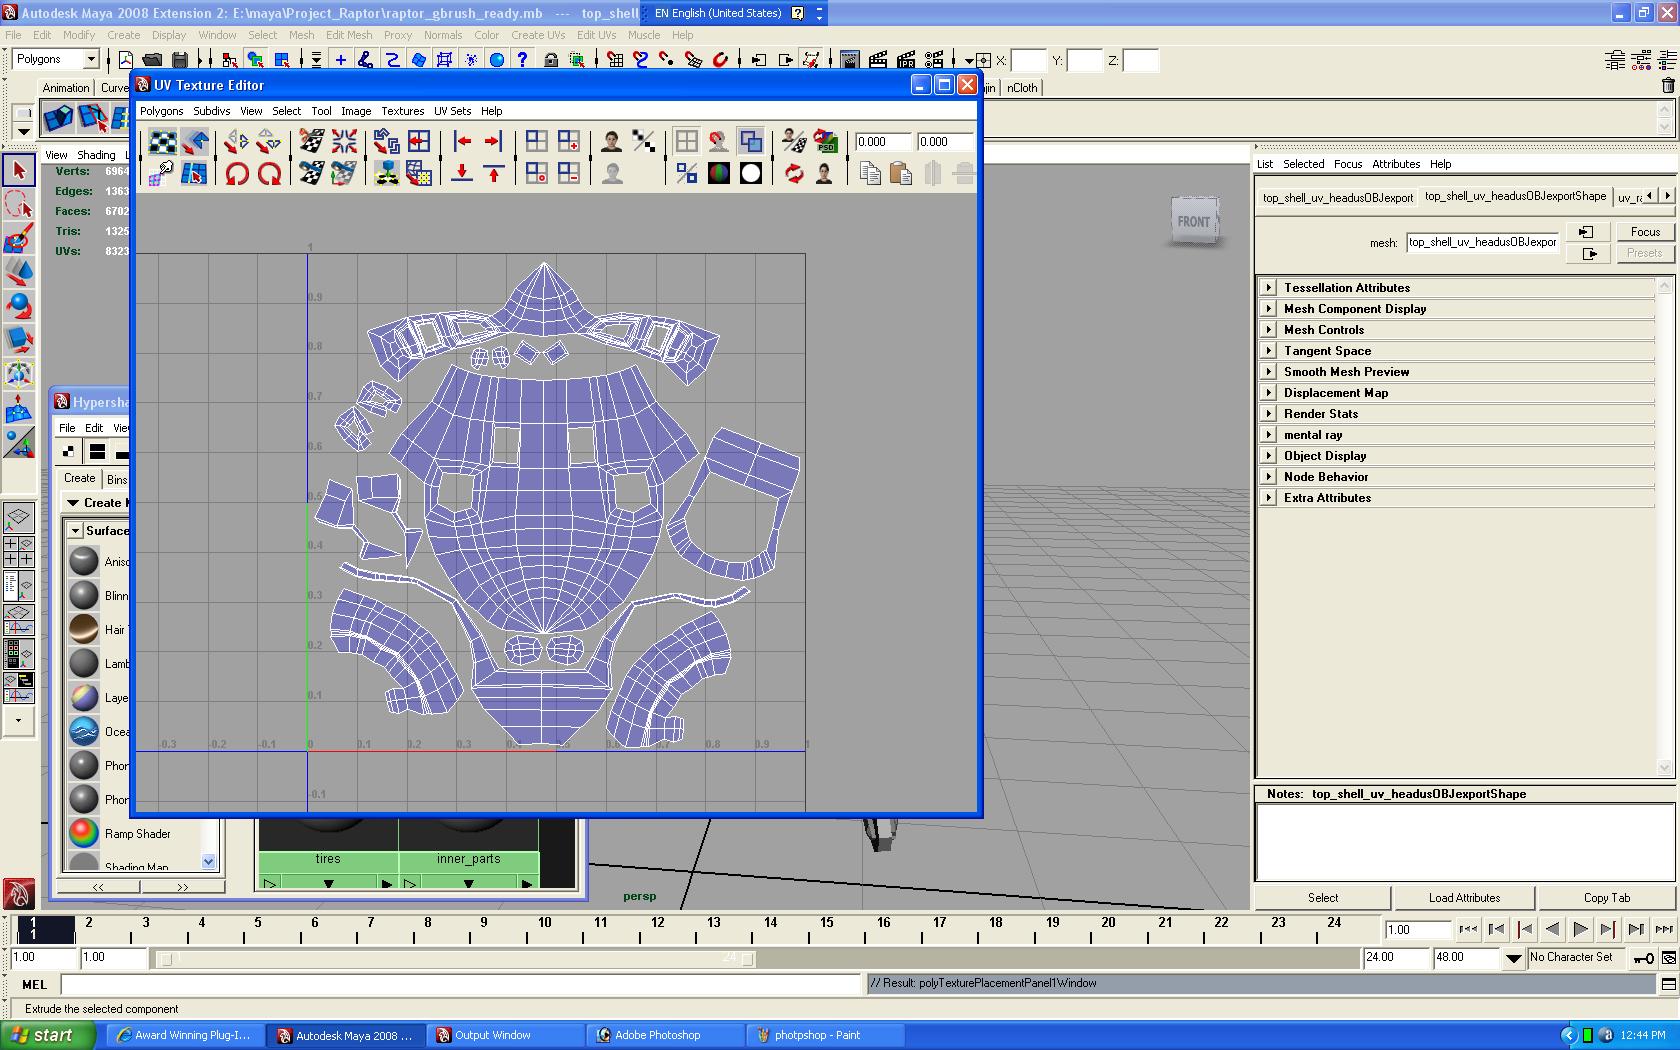Click the PSD network update icon
The height and width of the screenshot is (1050, 1680).
pos(825,141)
